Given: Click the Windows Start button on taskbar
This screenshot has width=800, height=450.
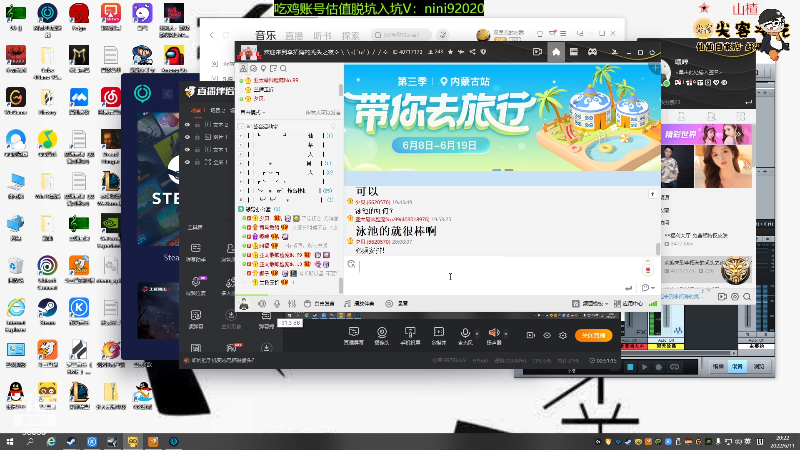Looking at the screenshot, I should (10, 441).
